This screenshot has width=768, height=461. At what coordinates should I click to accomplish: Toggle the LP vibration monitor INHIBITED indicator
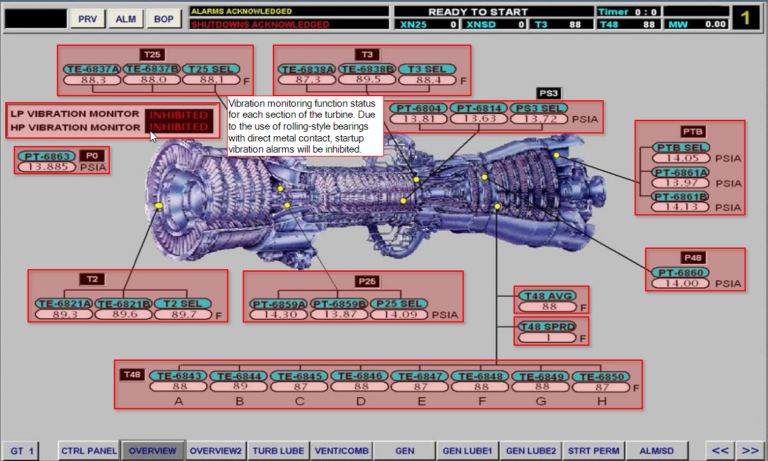click(x=177, y=115)
